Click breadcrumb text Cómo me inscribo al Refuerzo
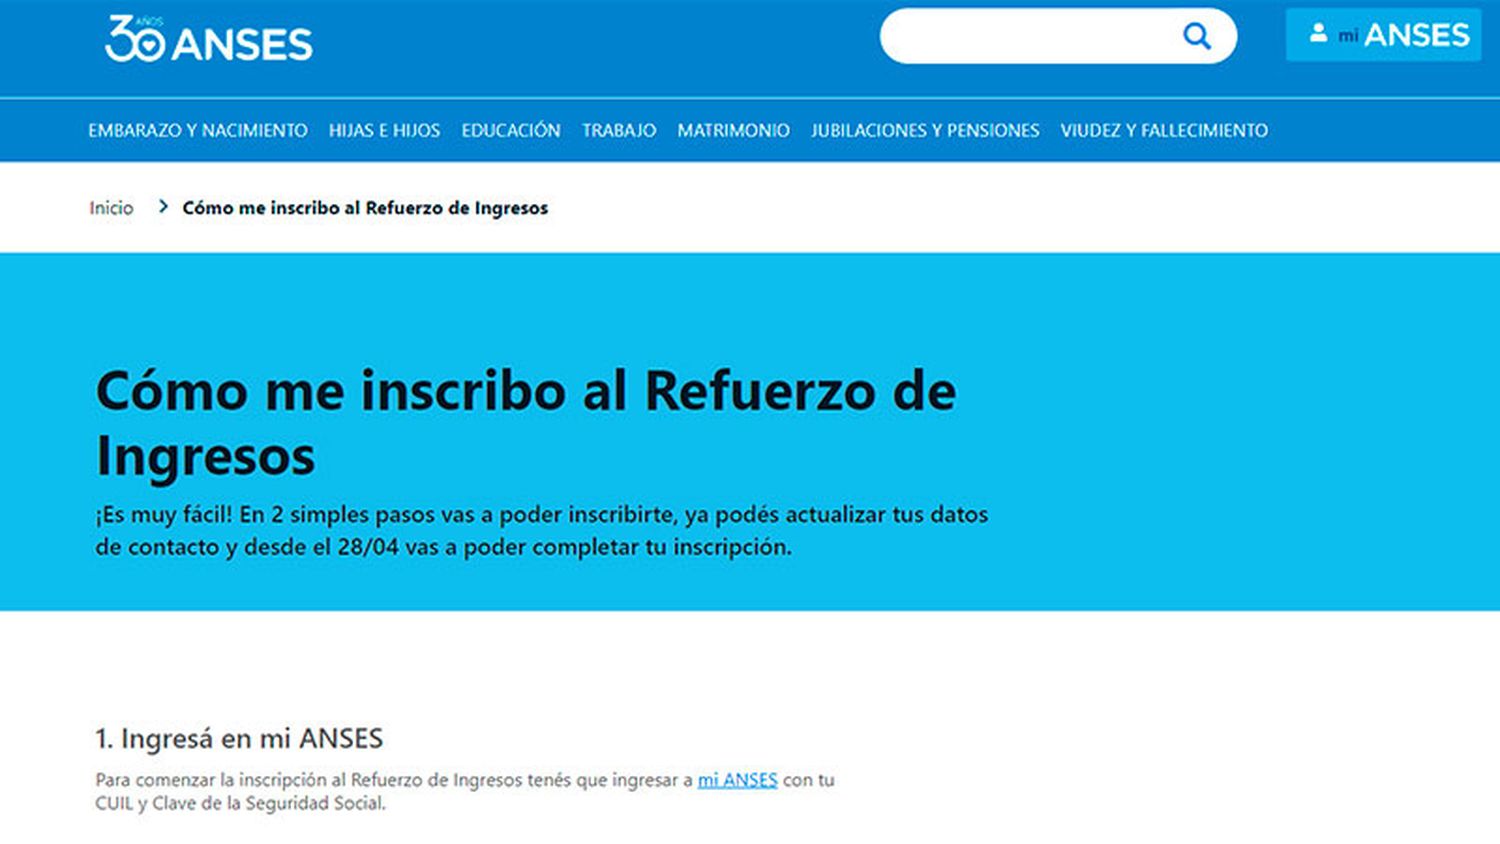 pos(365,208)
